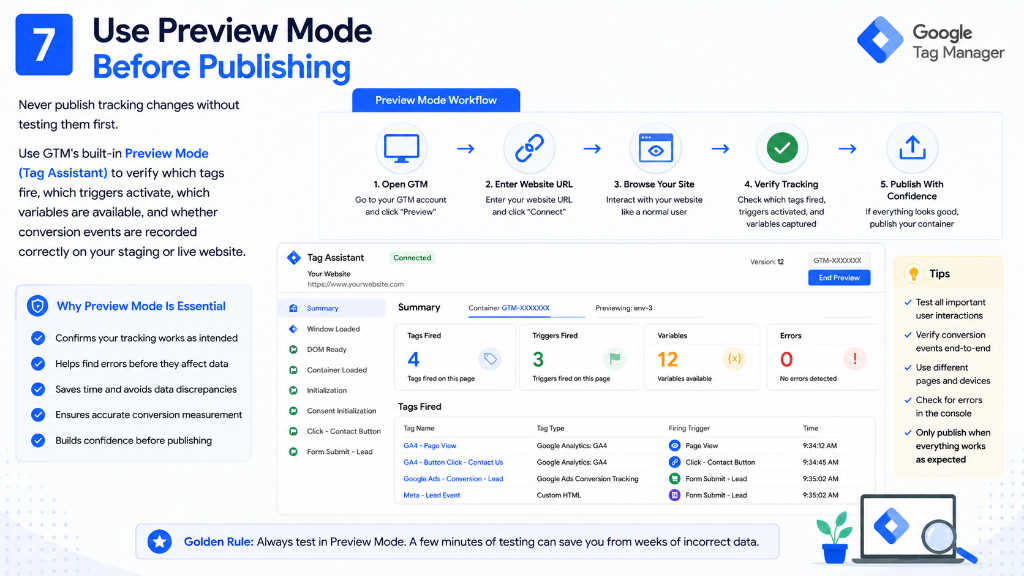The height and width of the screenshot is (576, 1024).
Task: Click the tick beside Use different pages
Action: coord(908,367)
